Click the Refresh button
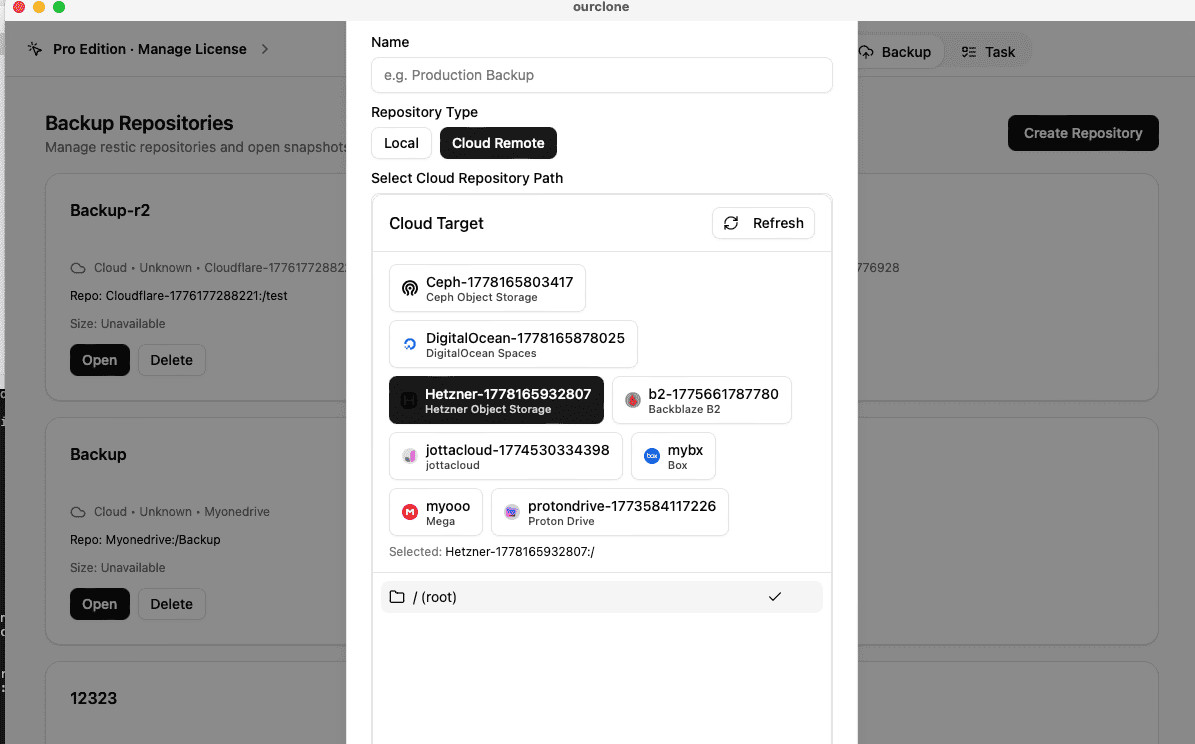This screenshot has width=1195, height=744. point(764,223)
